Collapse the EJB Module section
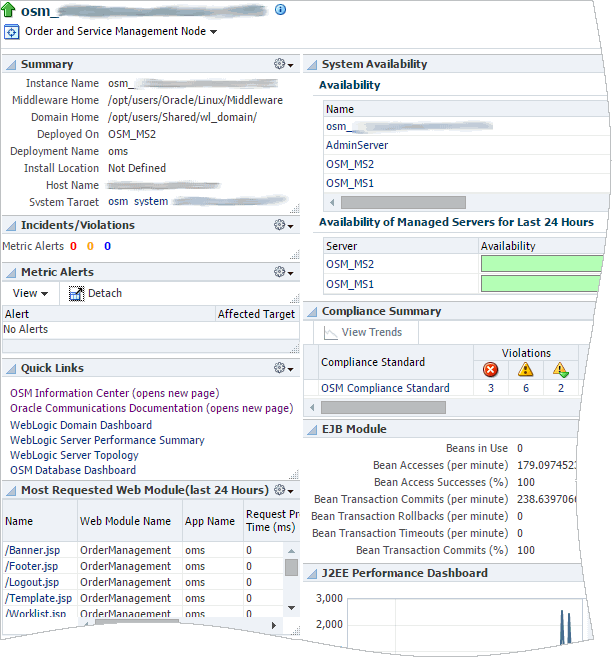 [x=312, y=430]
